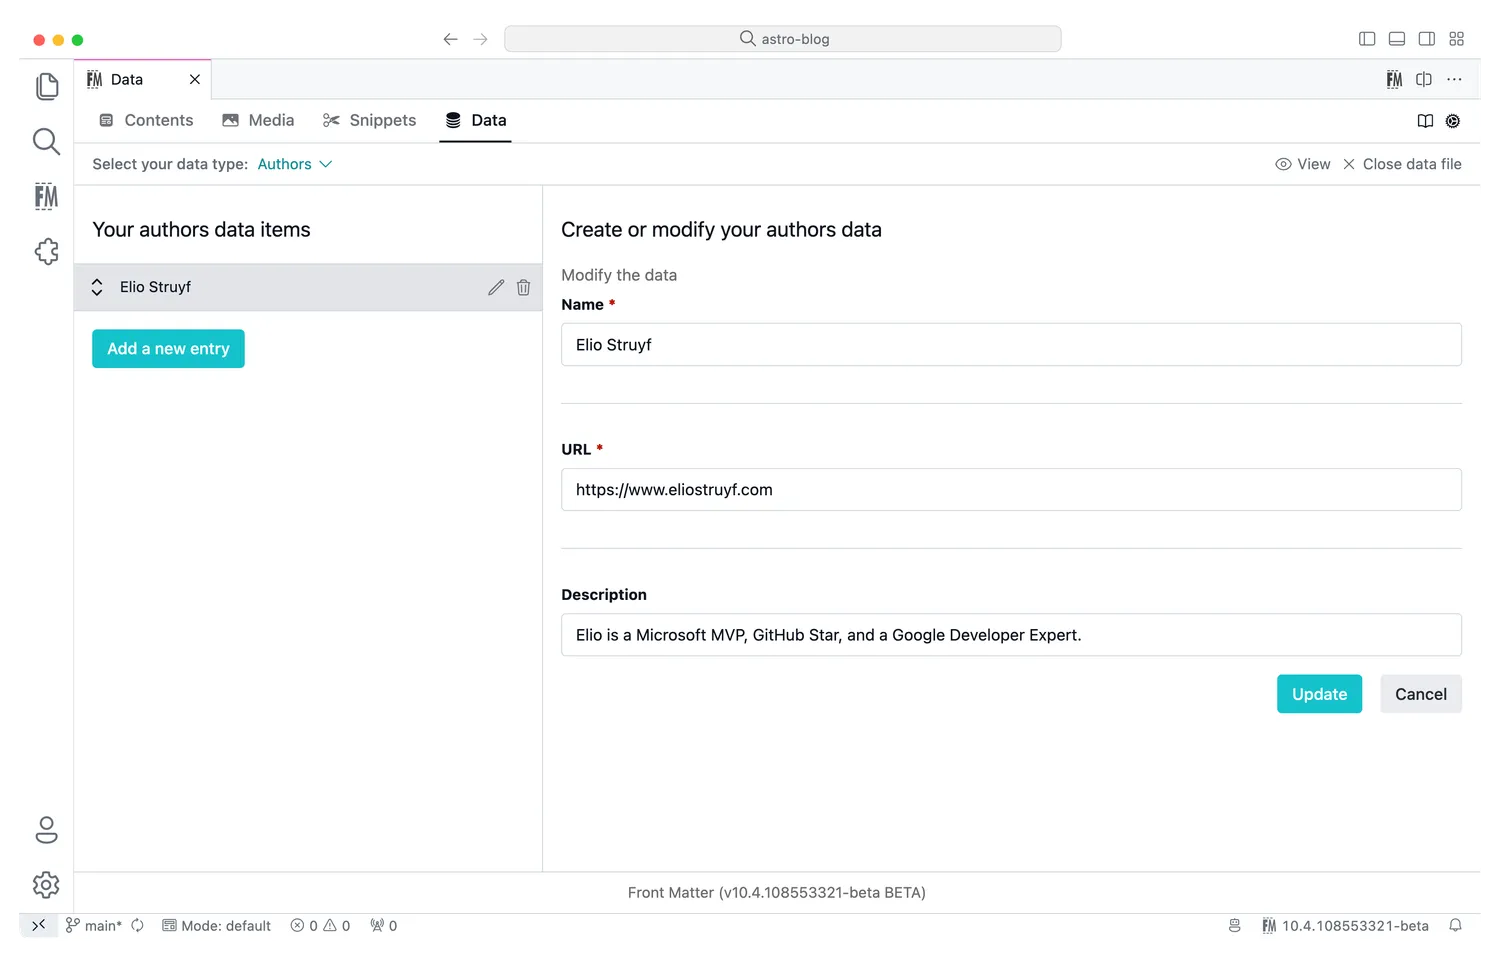The height and width of the screenshot is (958, 1500).
Task: Open the Authors data type dropdown
Action: (x=295, y=164)
